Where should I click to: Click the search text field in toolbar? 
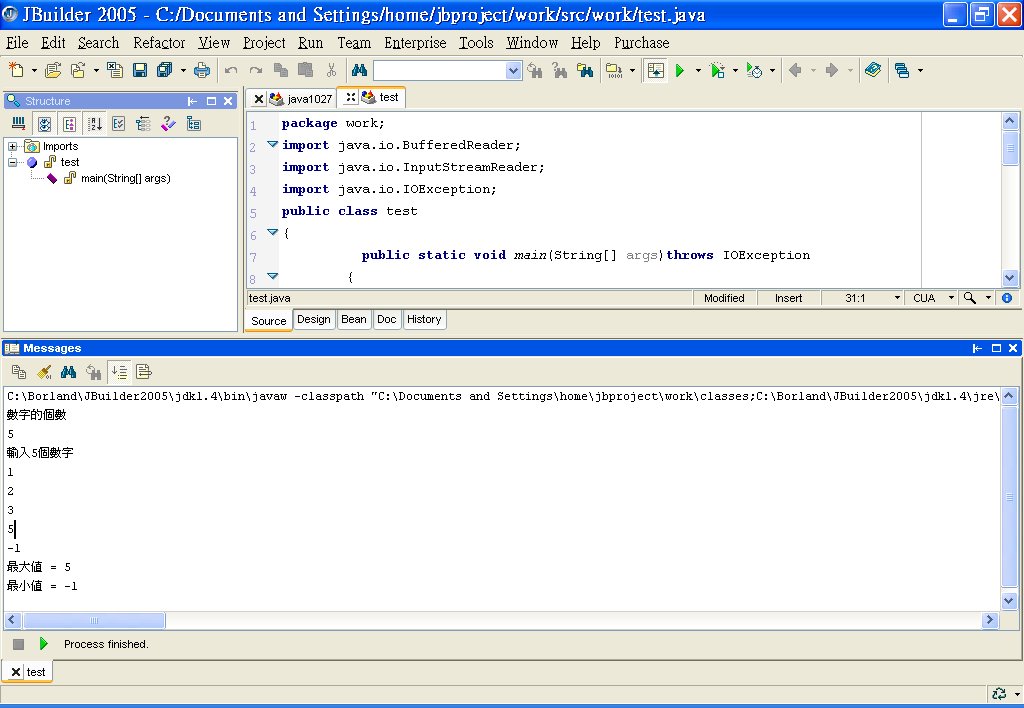point(440,70)
